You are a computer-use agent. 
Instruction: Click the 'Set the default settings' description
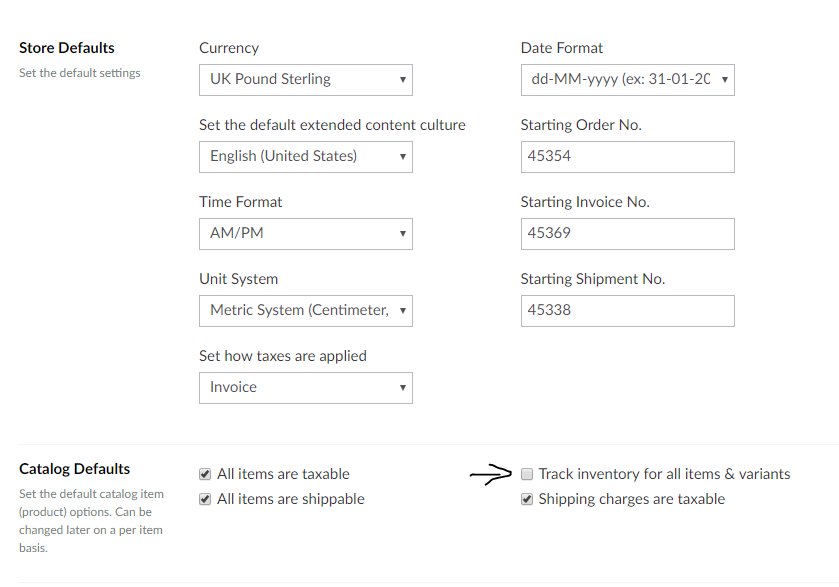(x=80, y=73)
